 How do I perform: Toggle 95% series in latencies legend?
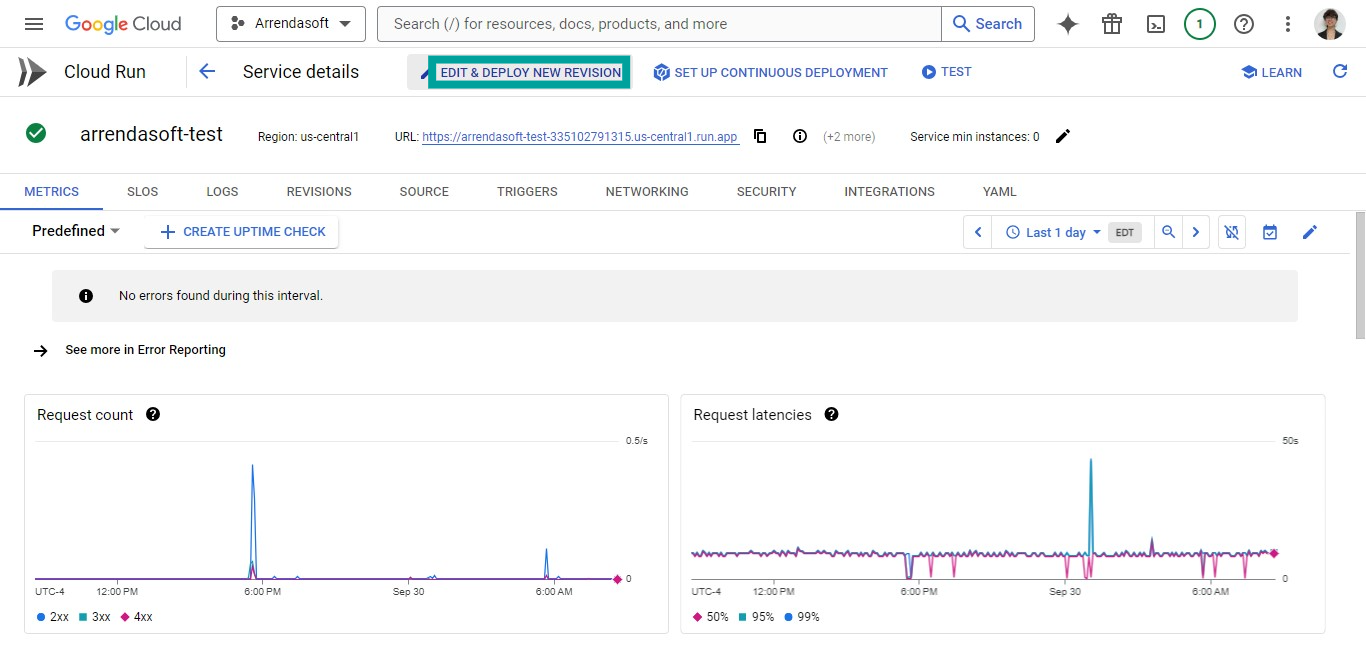click(757, 617)
